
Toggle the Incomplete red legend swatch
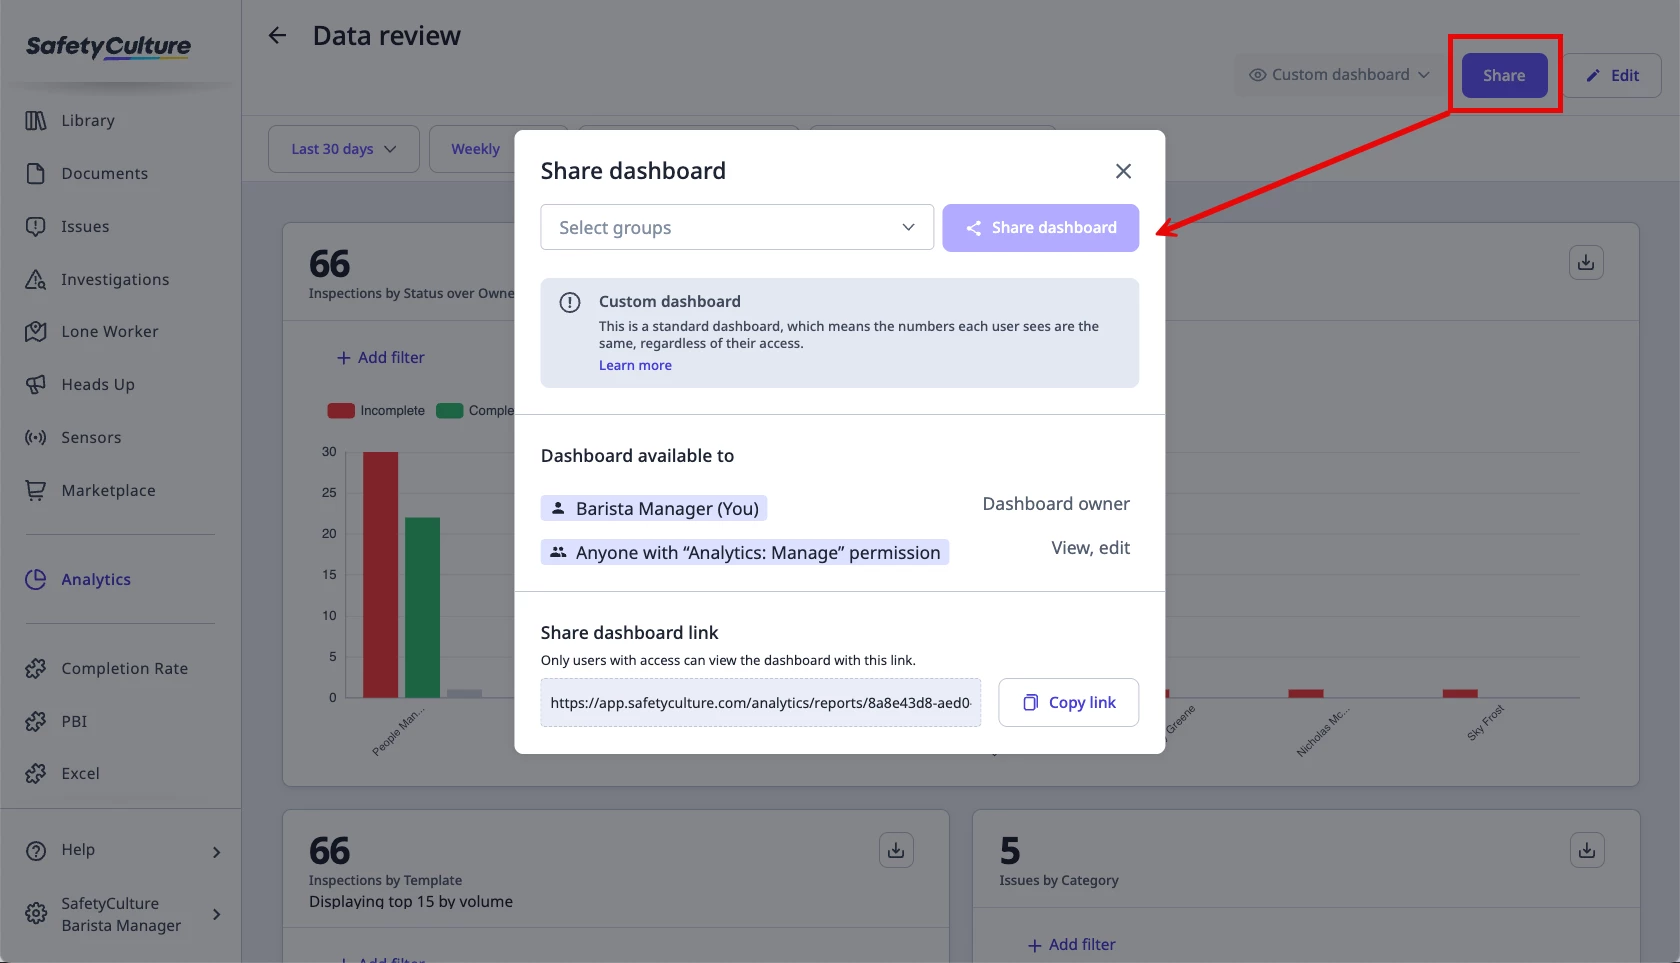tap(341, 411)
